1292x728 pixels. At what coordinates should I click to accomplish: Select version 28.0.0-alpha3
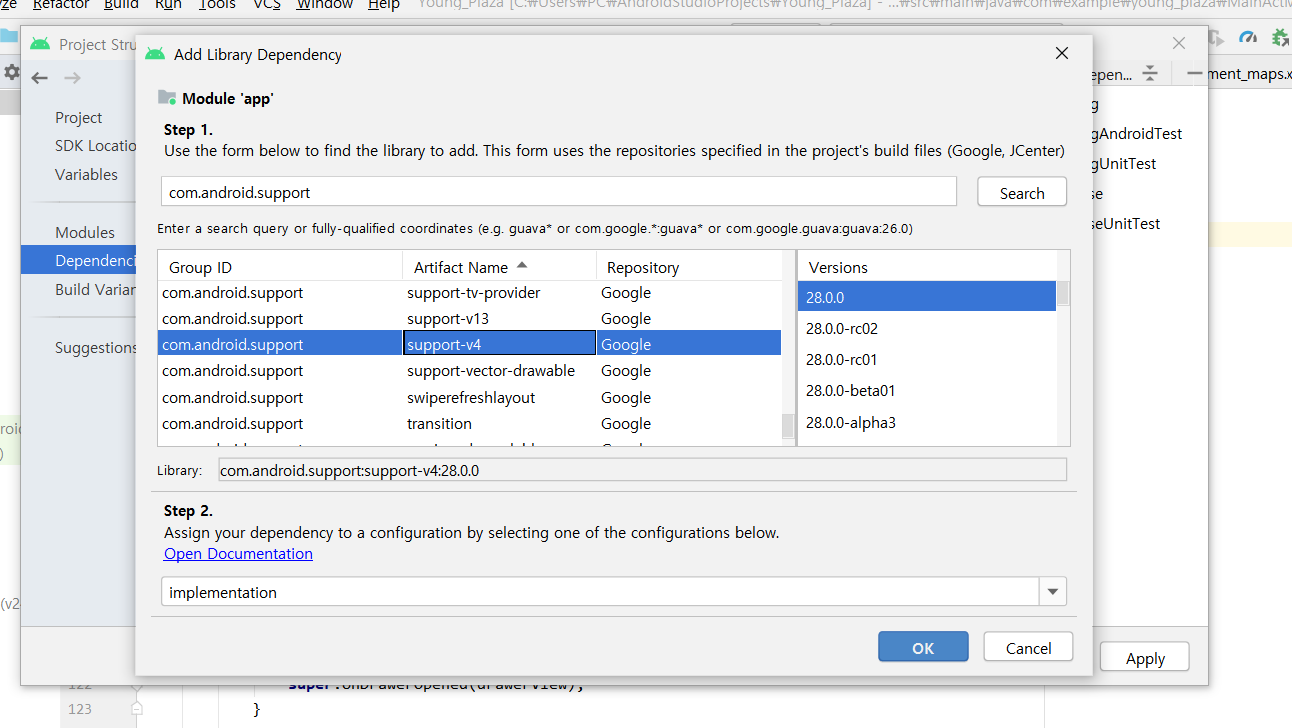tap(927, 422)
